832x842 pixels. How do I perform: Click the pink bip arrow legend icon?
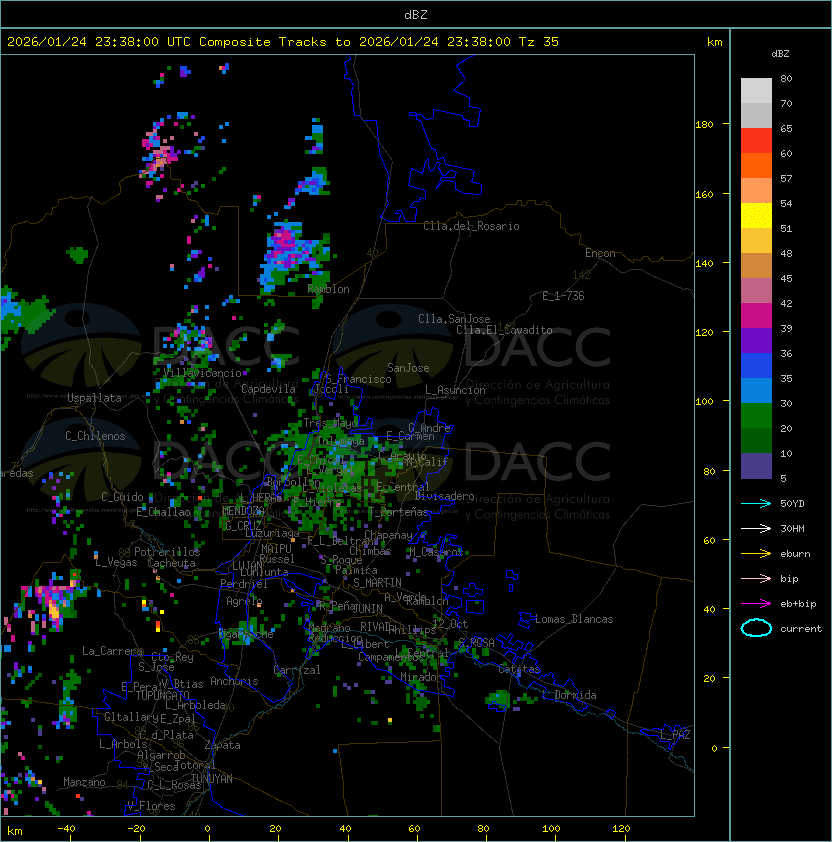click(756, 578)
